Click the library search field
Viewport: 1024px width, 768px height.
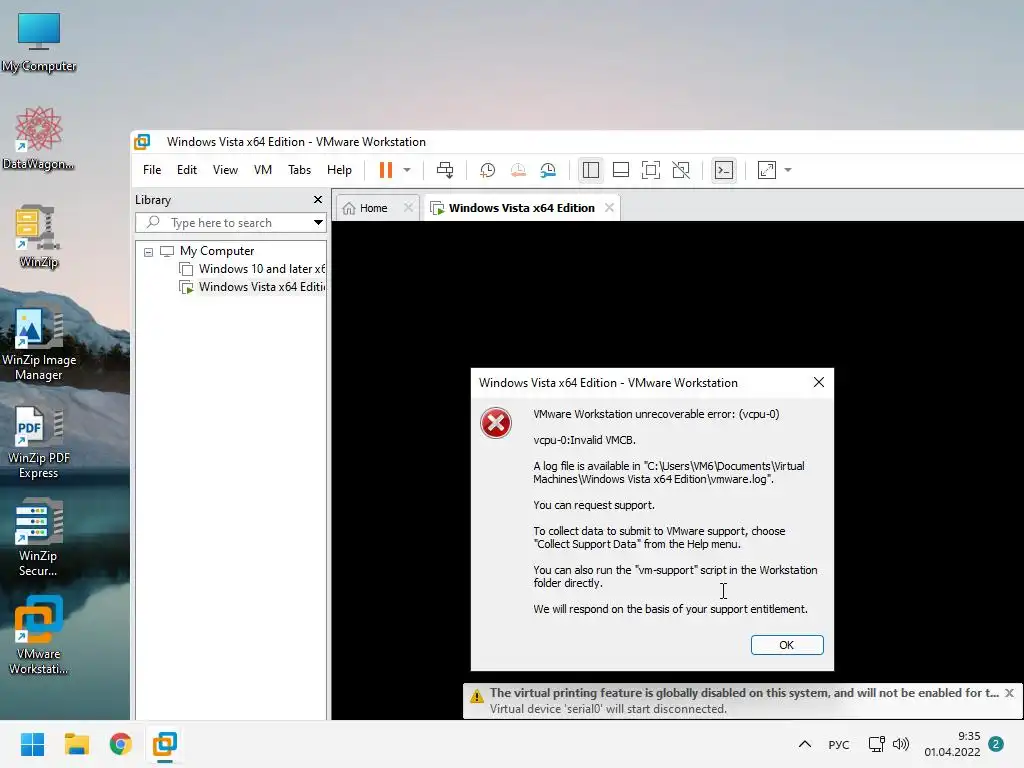222,223
